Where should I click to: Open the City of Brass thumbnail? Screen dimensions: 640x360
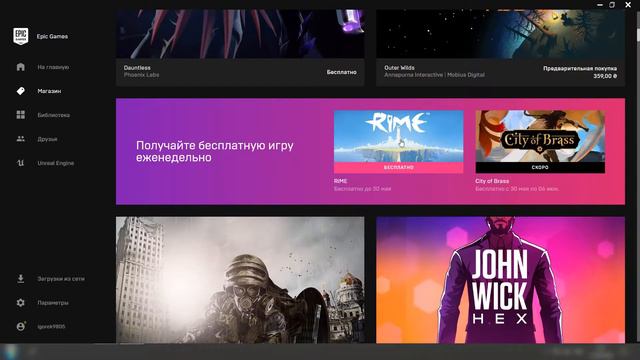(x=540, y=136)
